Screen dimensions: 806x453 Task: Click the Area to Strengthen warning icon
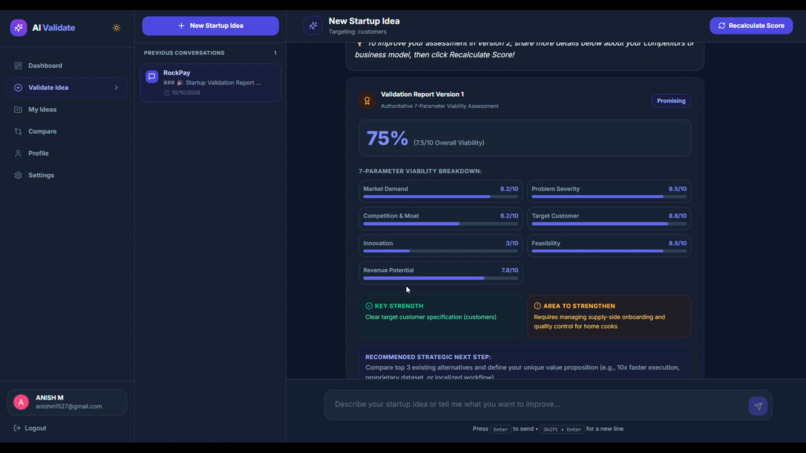(537, 306)
